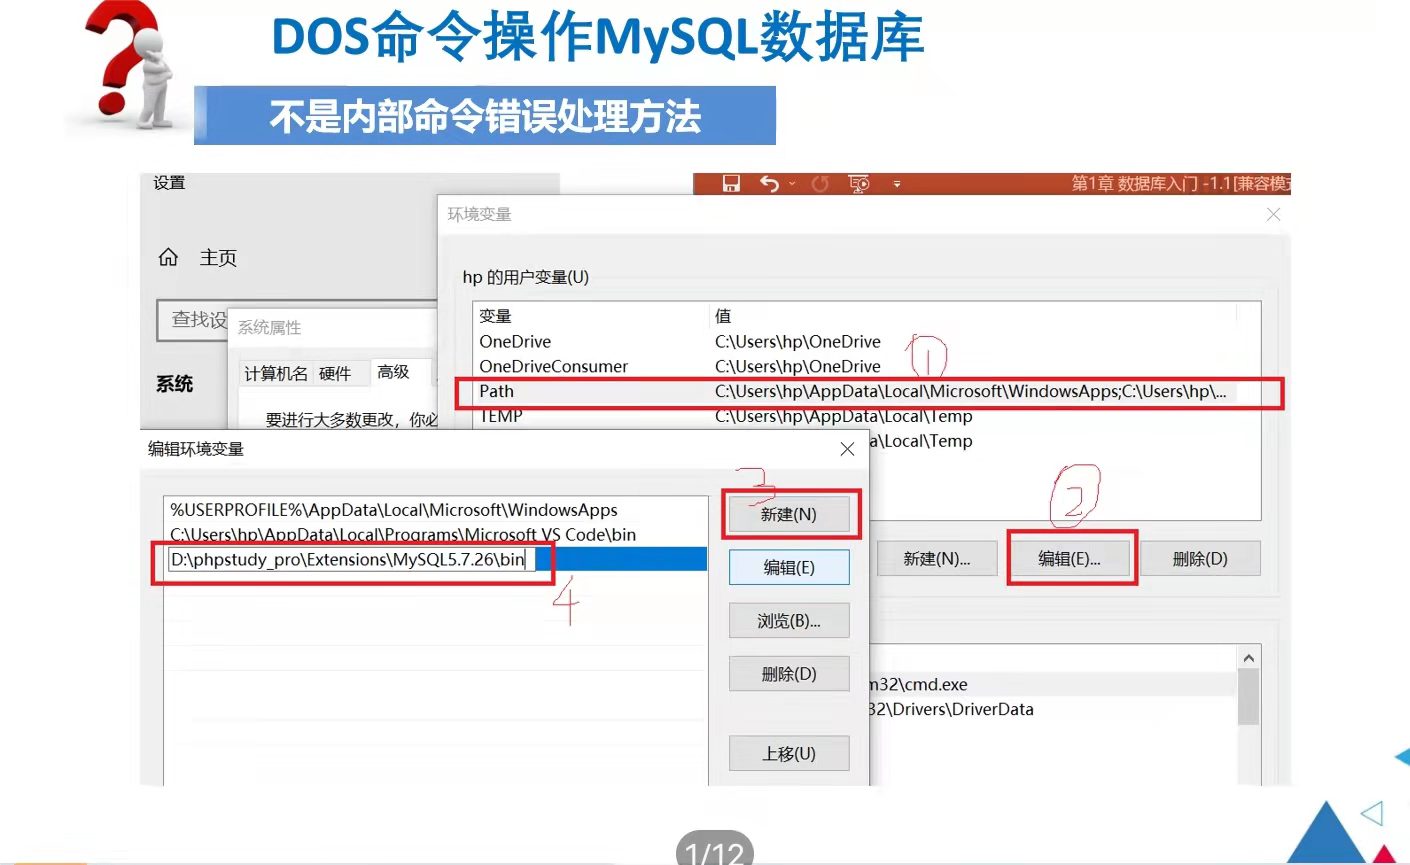The image size is (1410, 865).
Task: Click the 上移(U) button
Action: (x=789, y=754)
